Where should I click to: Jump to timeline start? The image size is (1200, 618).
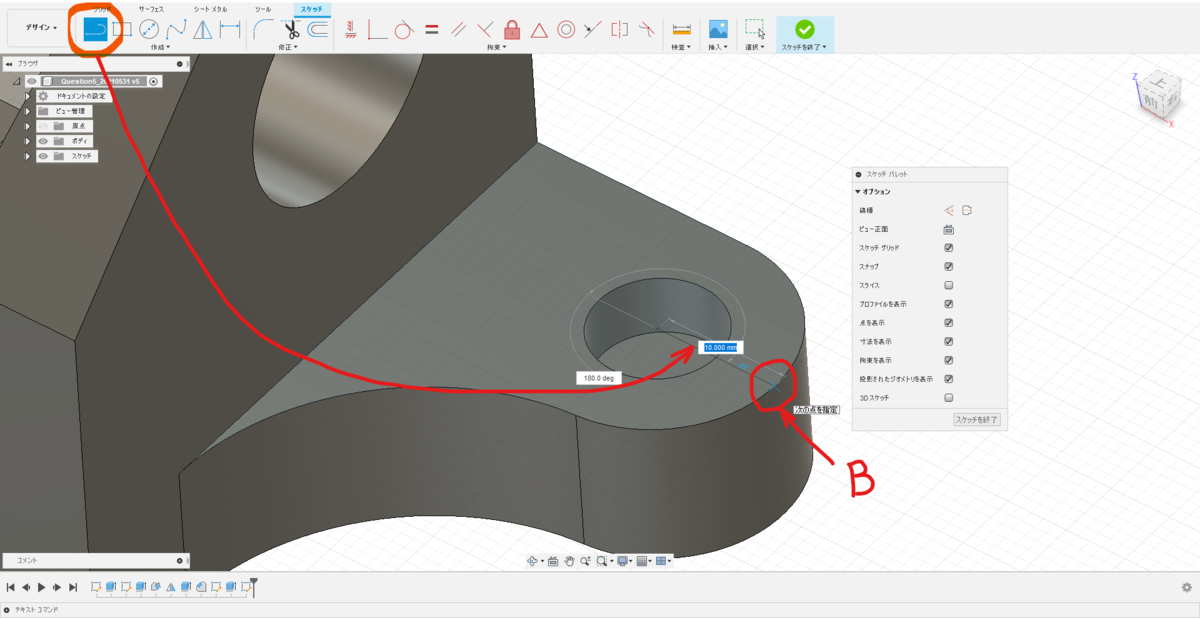[10, 587]
